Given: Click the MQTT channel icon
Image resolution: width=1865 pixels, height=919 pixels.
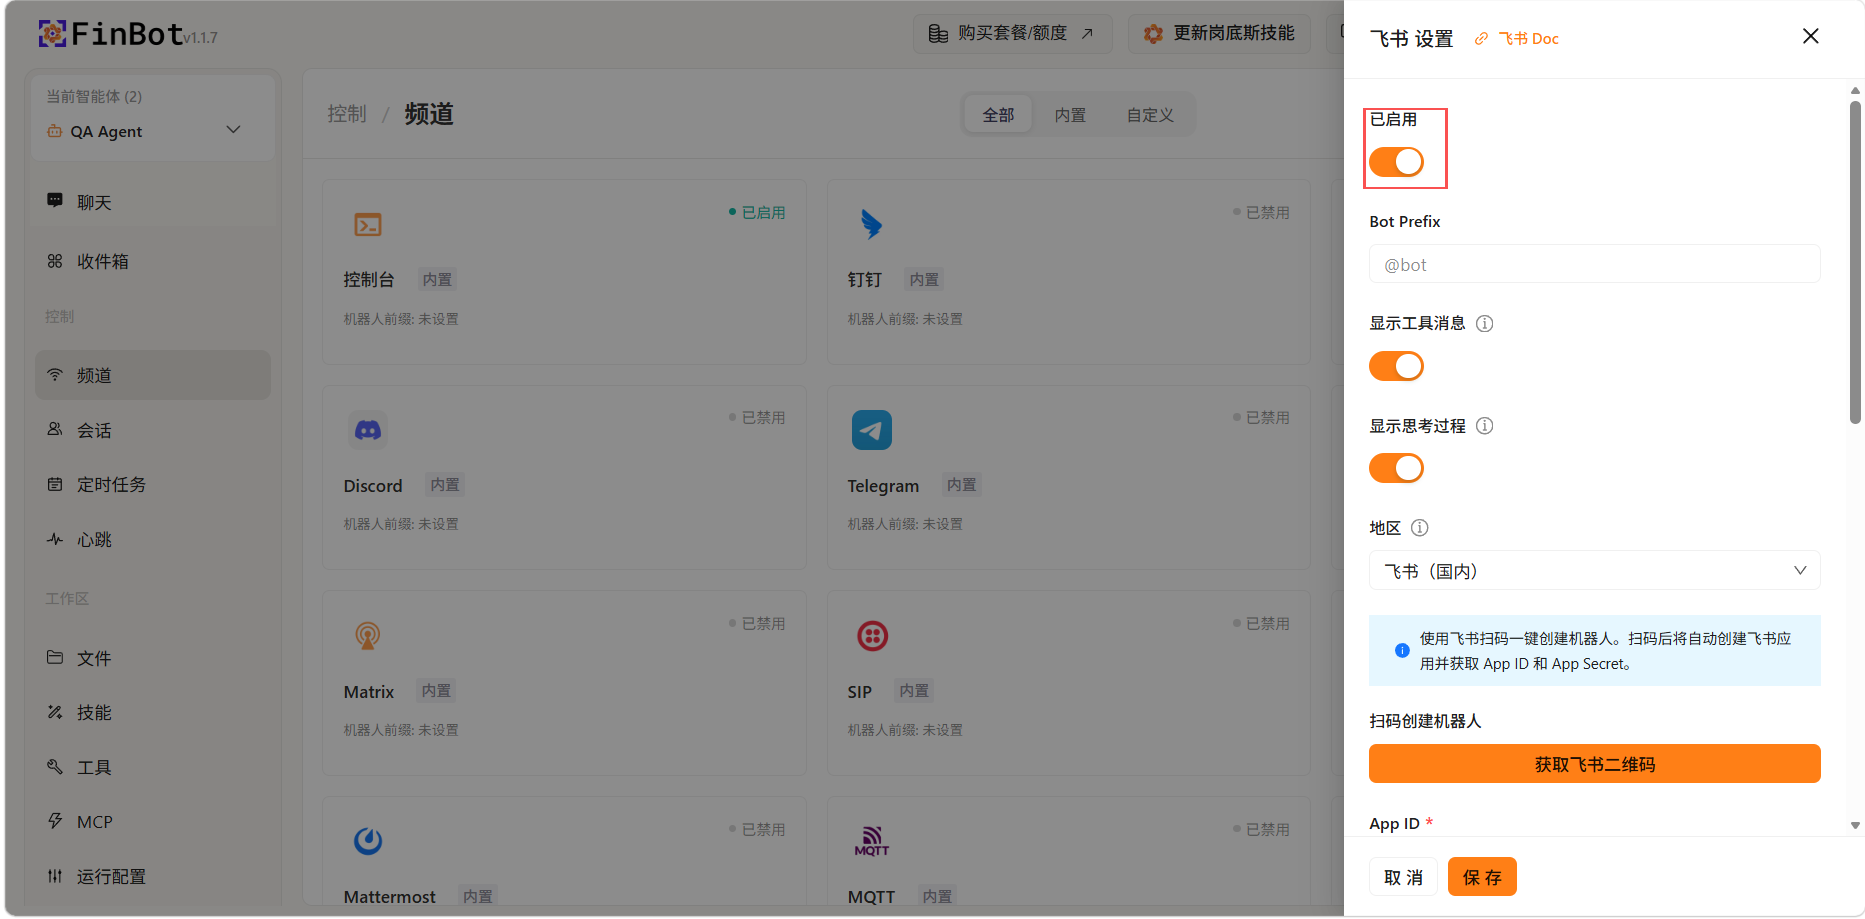Looking at the screenshot, I should (x=872, y=841).
